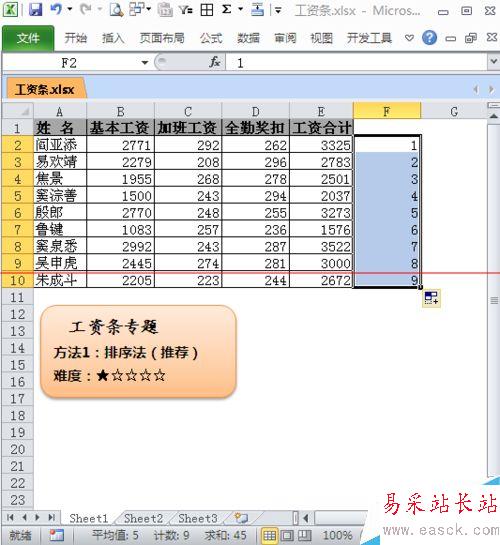Click the Excel application icon in title bar
Viewport: 500px width, 545px height.
(10, 9)
